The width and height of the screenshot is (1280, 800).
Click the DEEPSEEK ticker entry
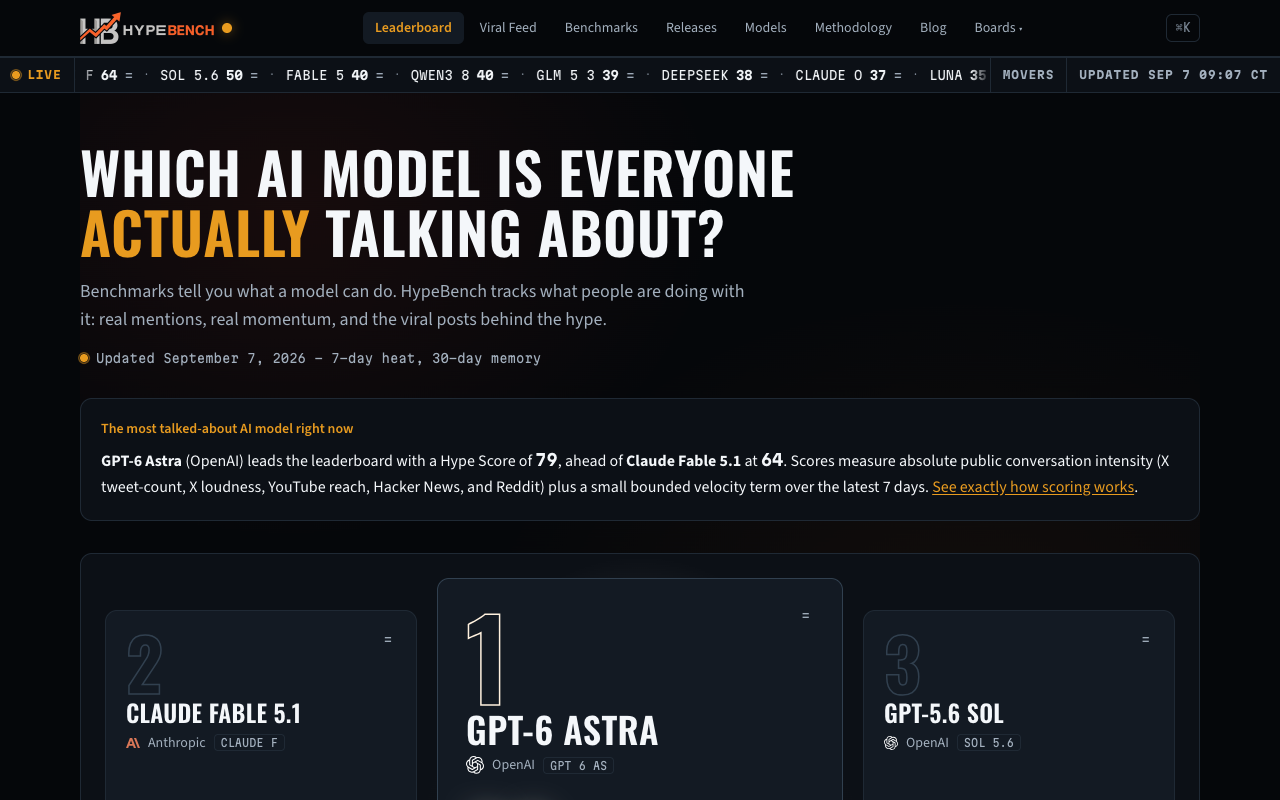[715, 75]
